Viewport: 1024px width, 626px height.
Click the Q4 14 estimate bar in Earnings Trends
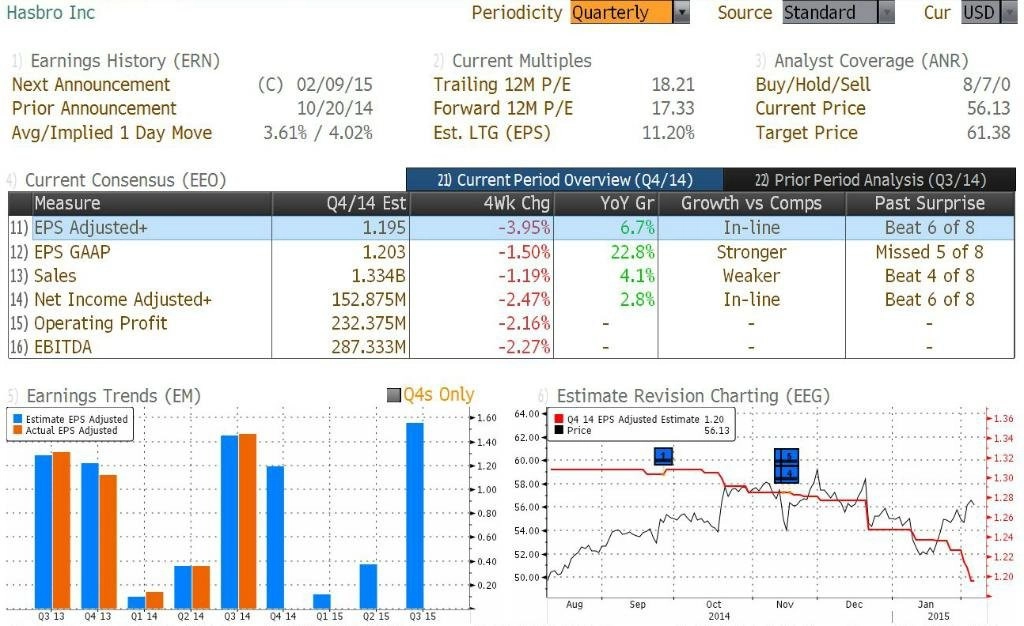(275, 537)
